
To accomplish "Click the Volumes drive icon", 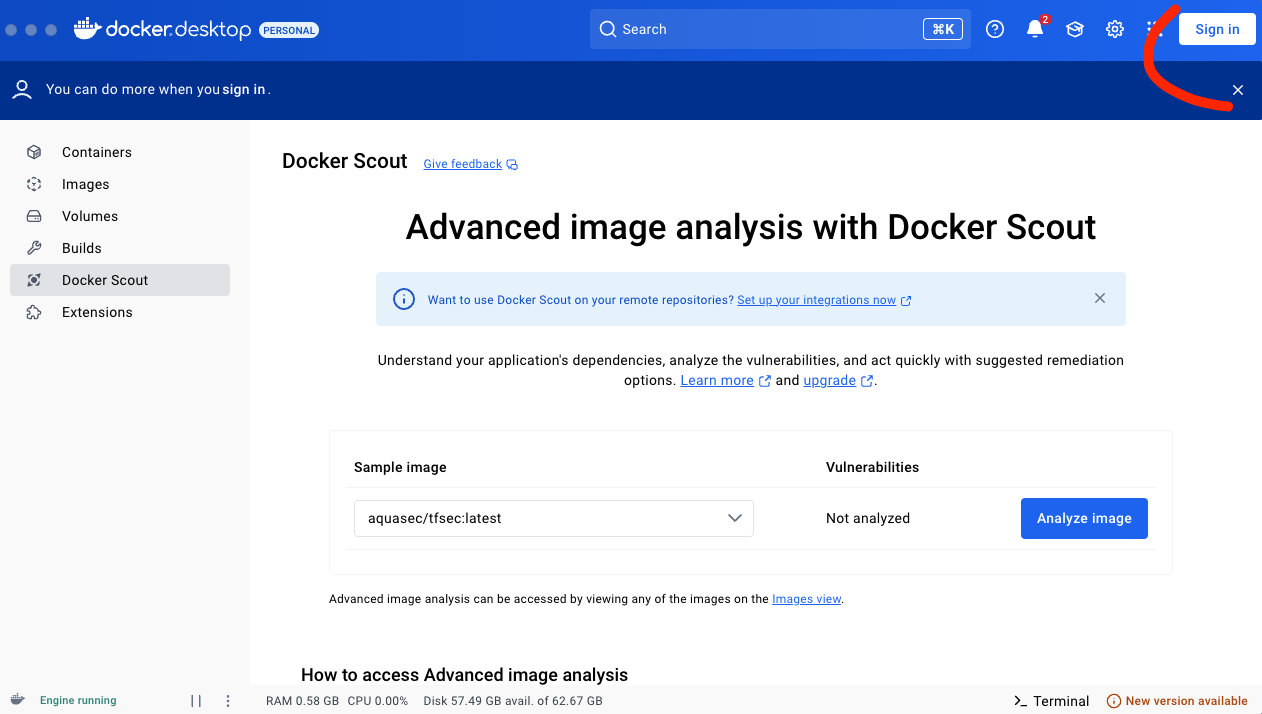I will [x=34, y=216].
